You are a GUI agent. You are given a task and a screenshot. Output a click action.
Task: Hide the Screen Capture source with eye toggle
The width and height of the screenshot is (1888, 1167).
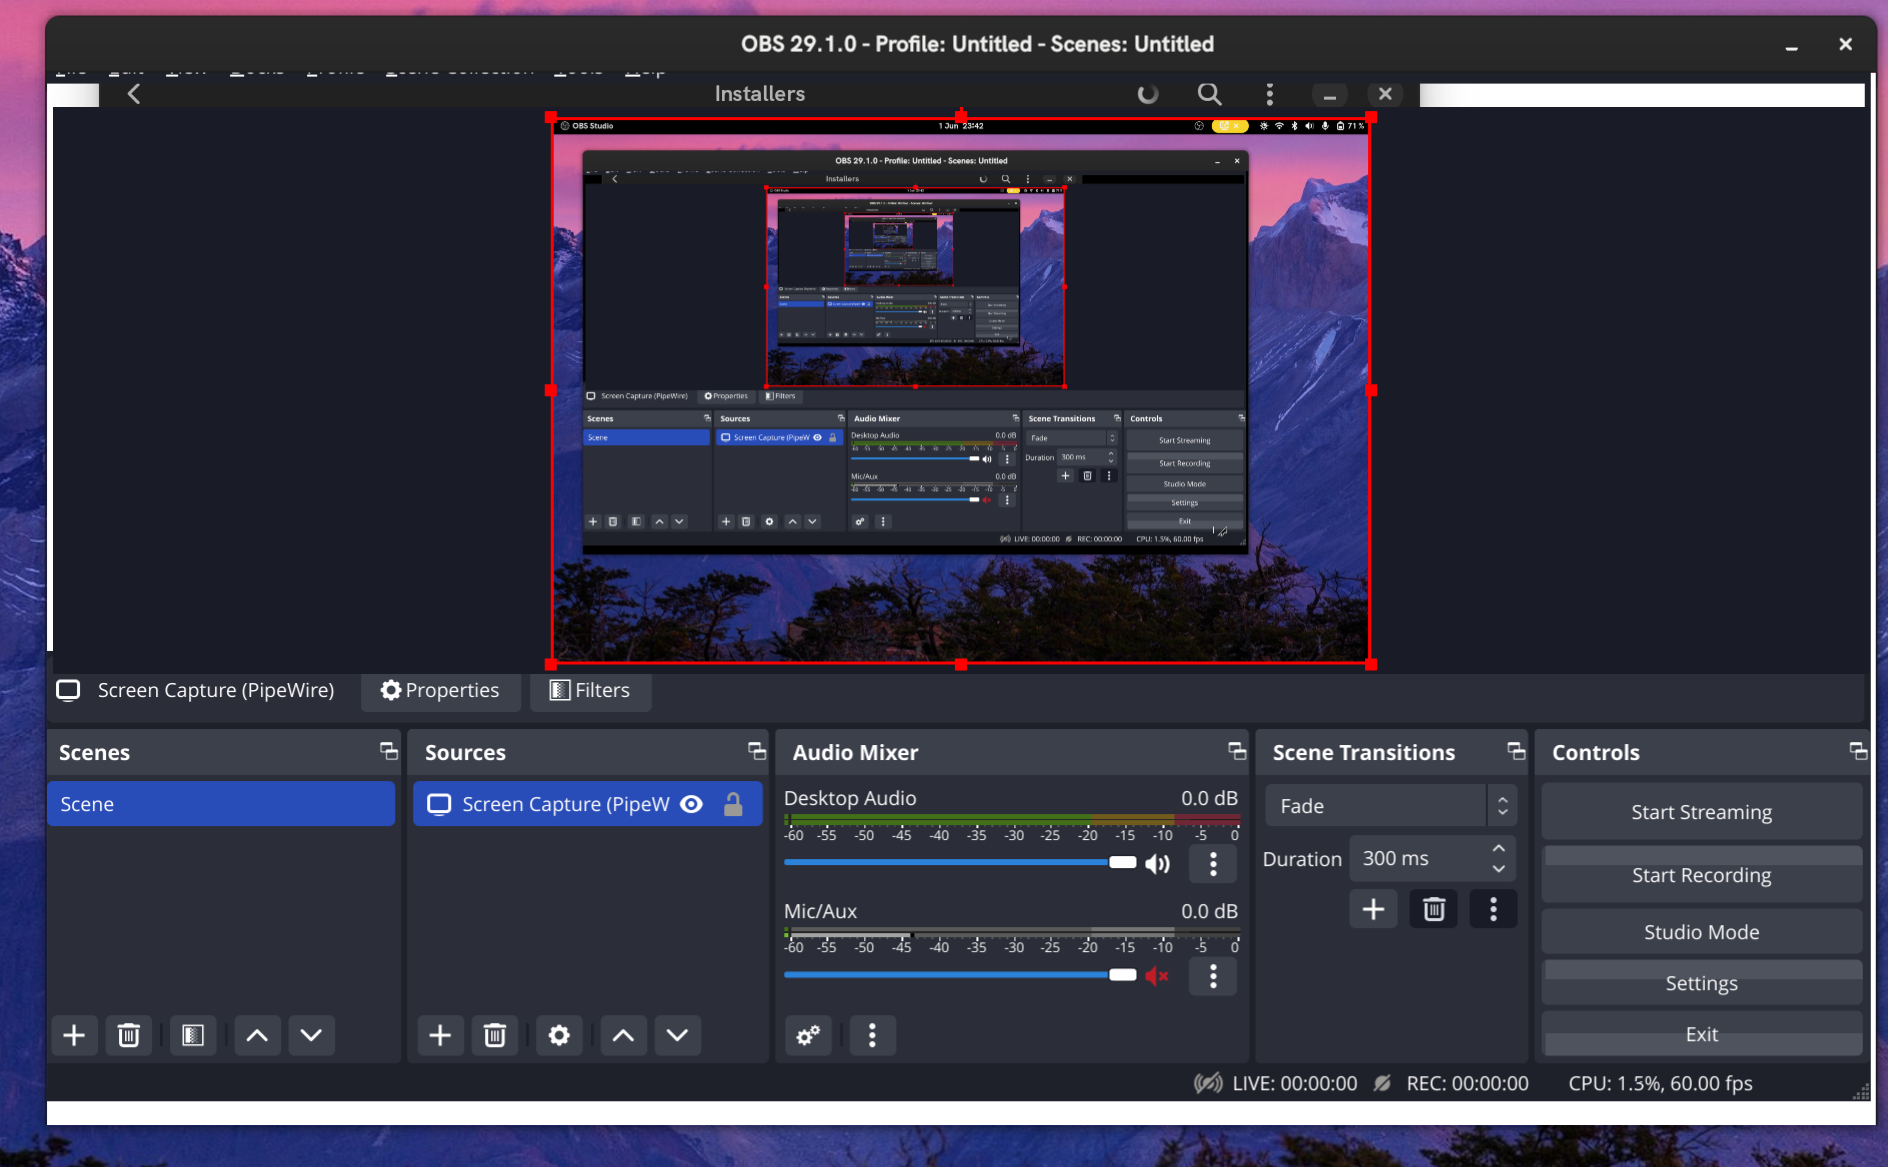click(x=692, y=803)
